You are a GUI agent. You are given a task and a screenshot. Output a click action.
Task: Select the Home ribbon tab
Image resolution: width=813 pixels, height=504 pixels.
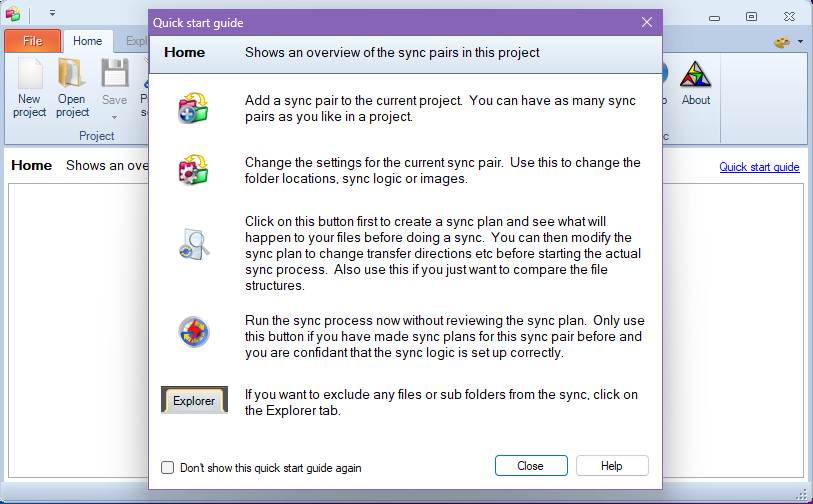coord(87,41)
